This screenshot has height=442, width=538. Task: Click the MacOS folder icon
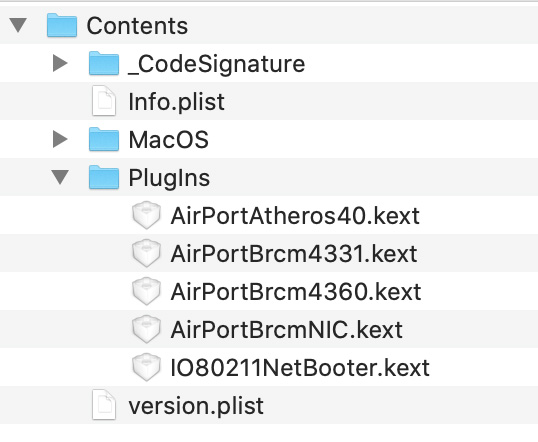[104, 139]
